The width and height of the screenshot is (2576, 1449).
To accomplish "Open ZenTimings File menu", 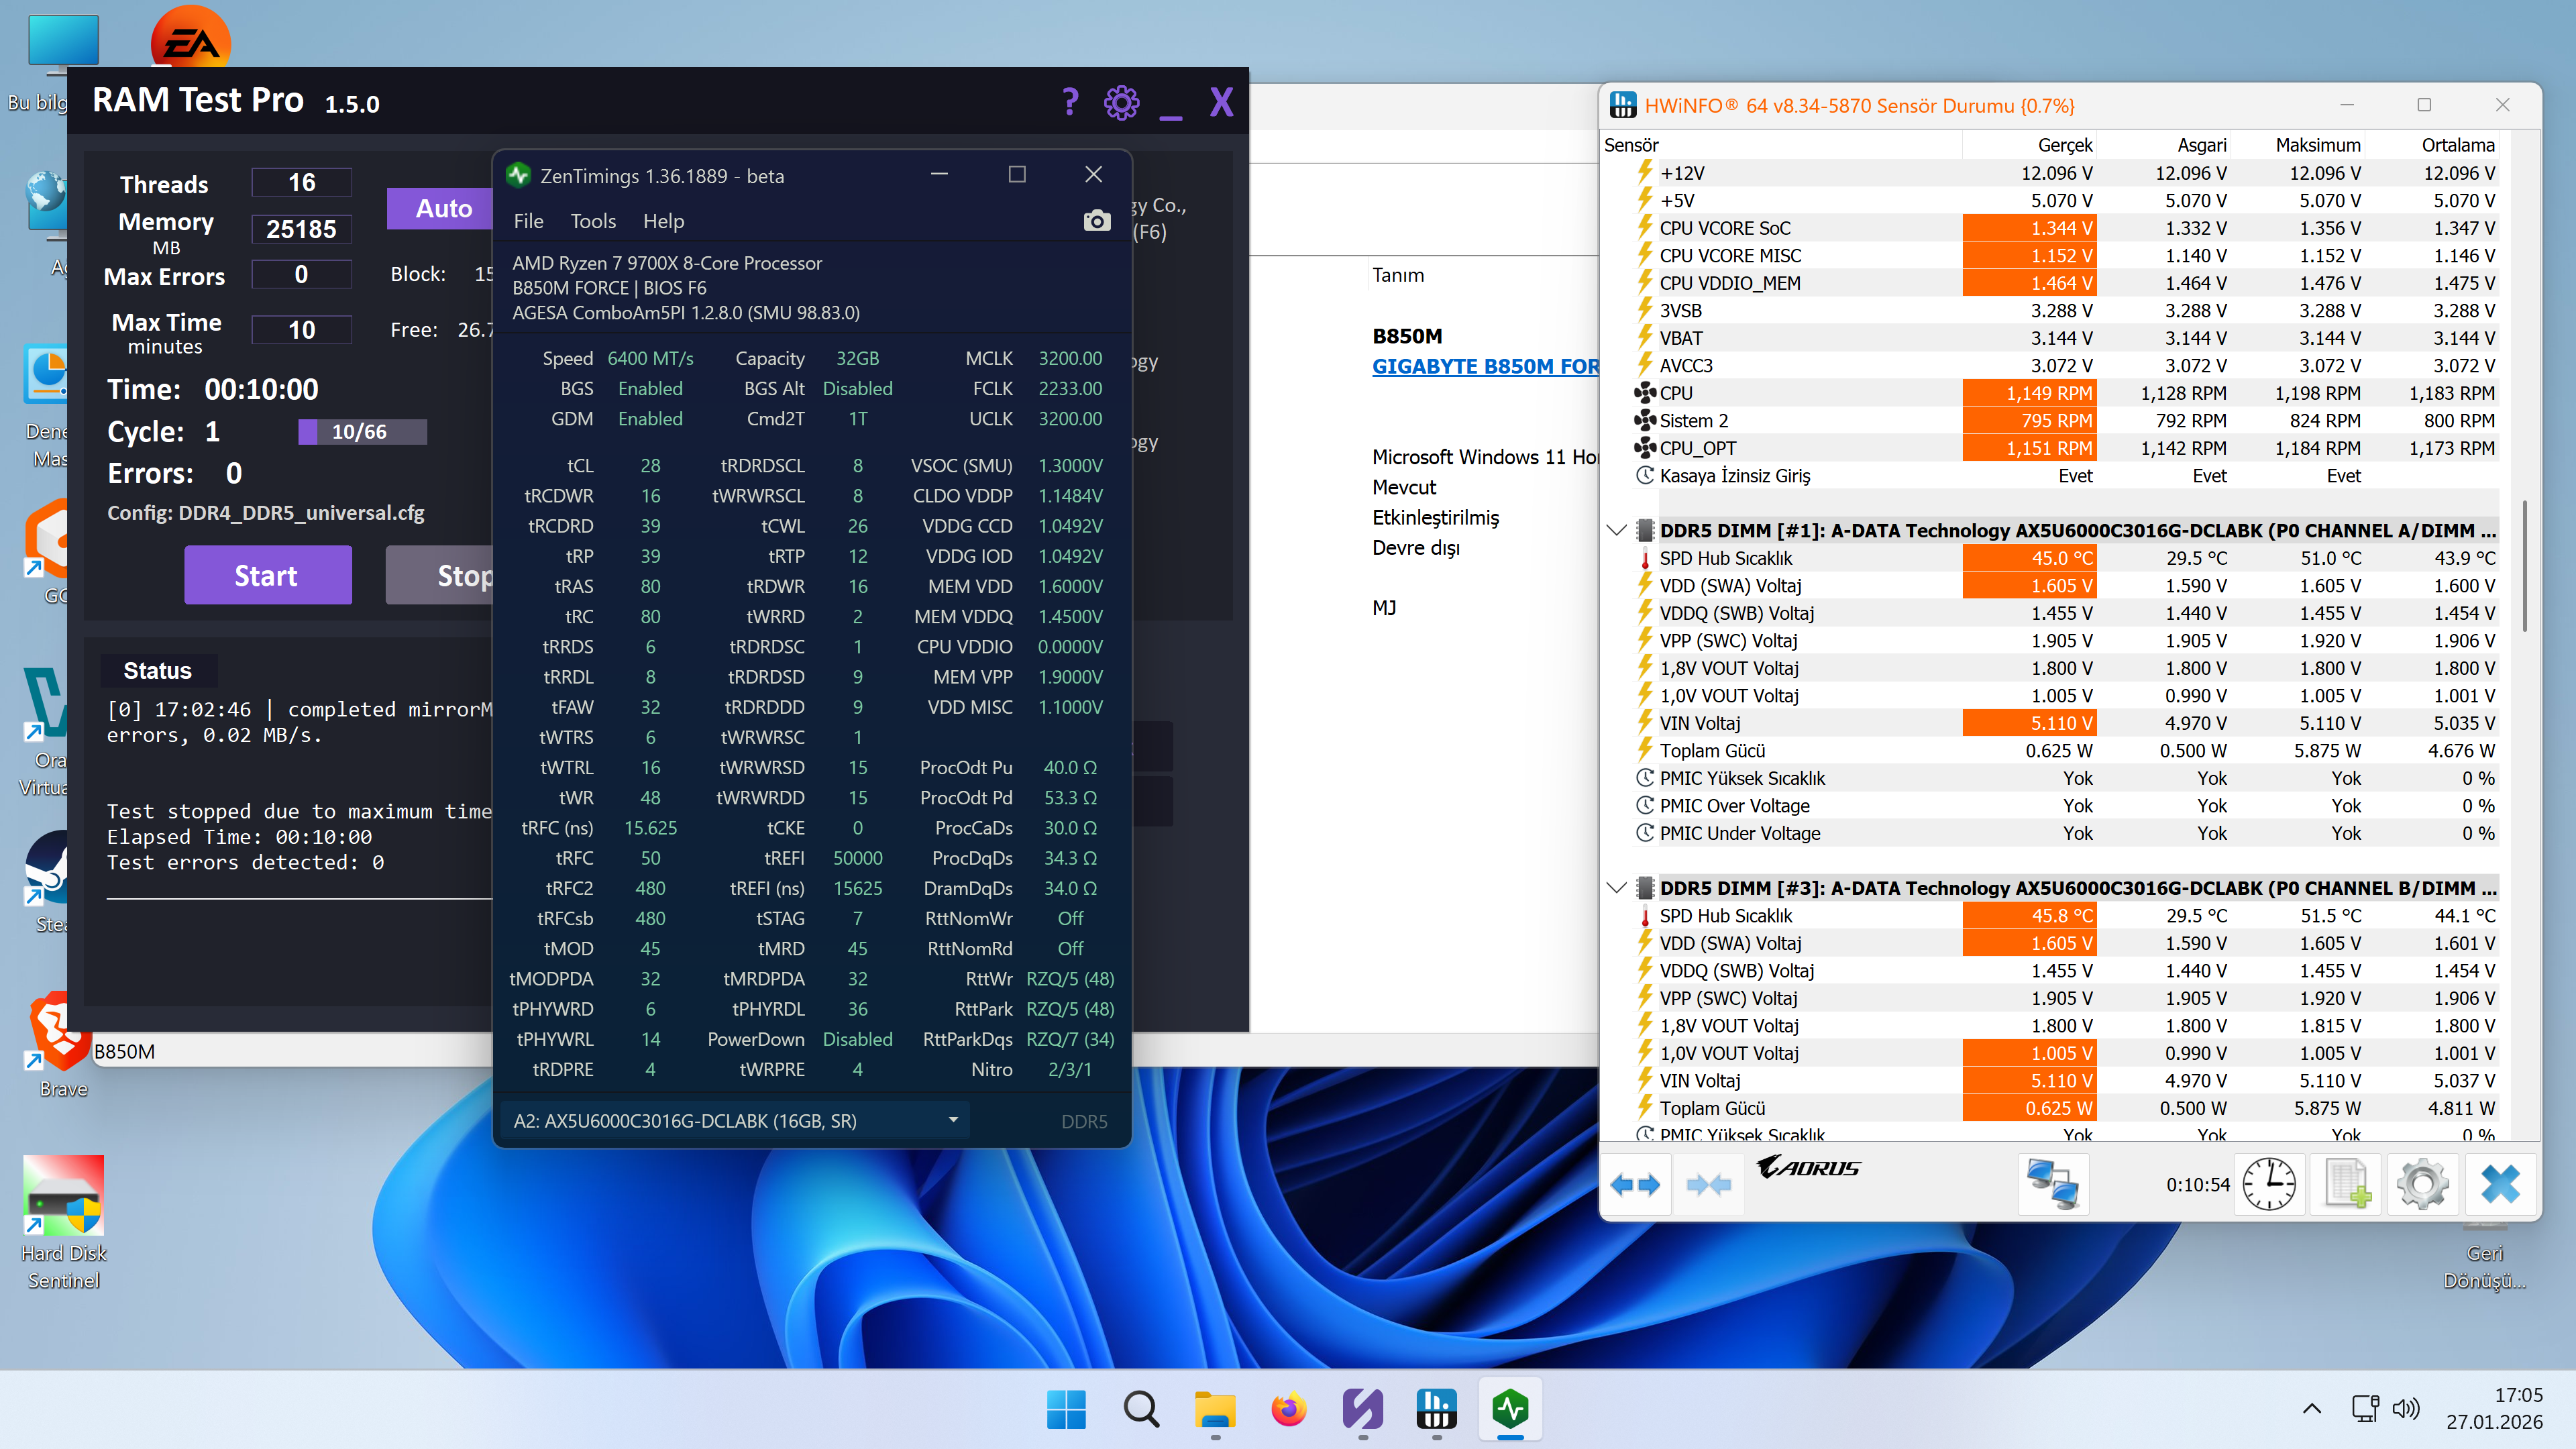I will pos(528,221).
